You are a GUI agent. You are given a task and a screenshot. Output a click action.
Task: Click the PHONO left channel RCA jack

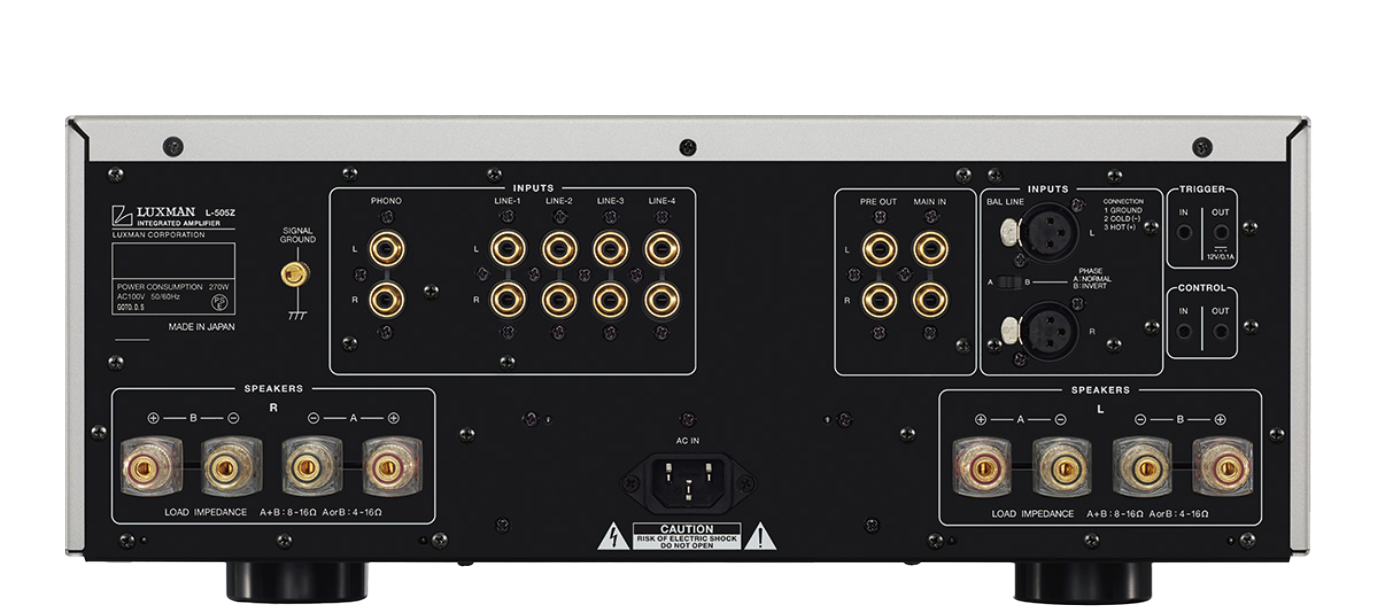[x=386, y=248]
